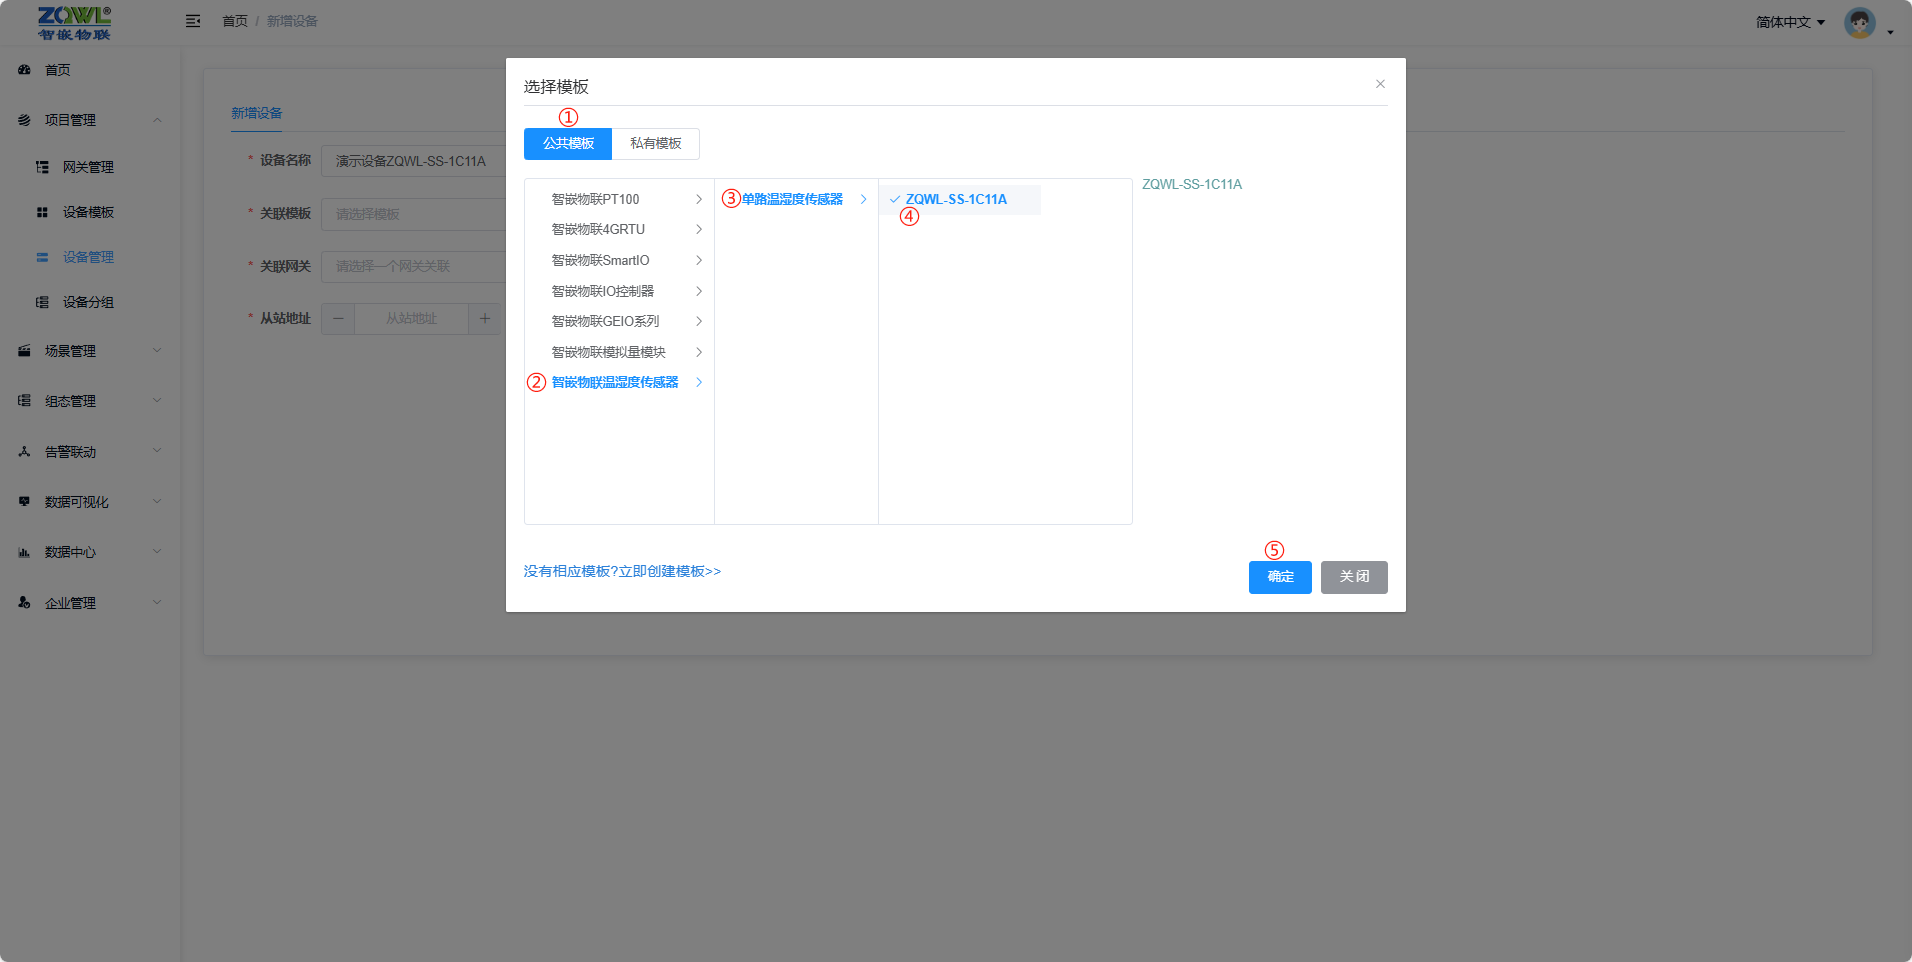Click the 数据中心 chart icon

pos(25,552)
